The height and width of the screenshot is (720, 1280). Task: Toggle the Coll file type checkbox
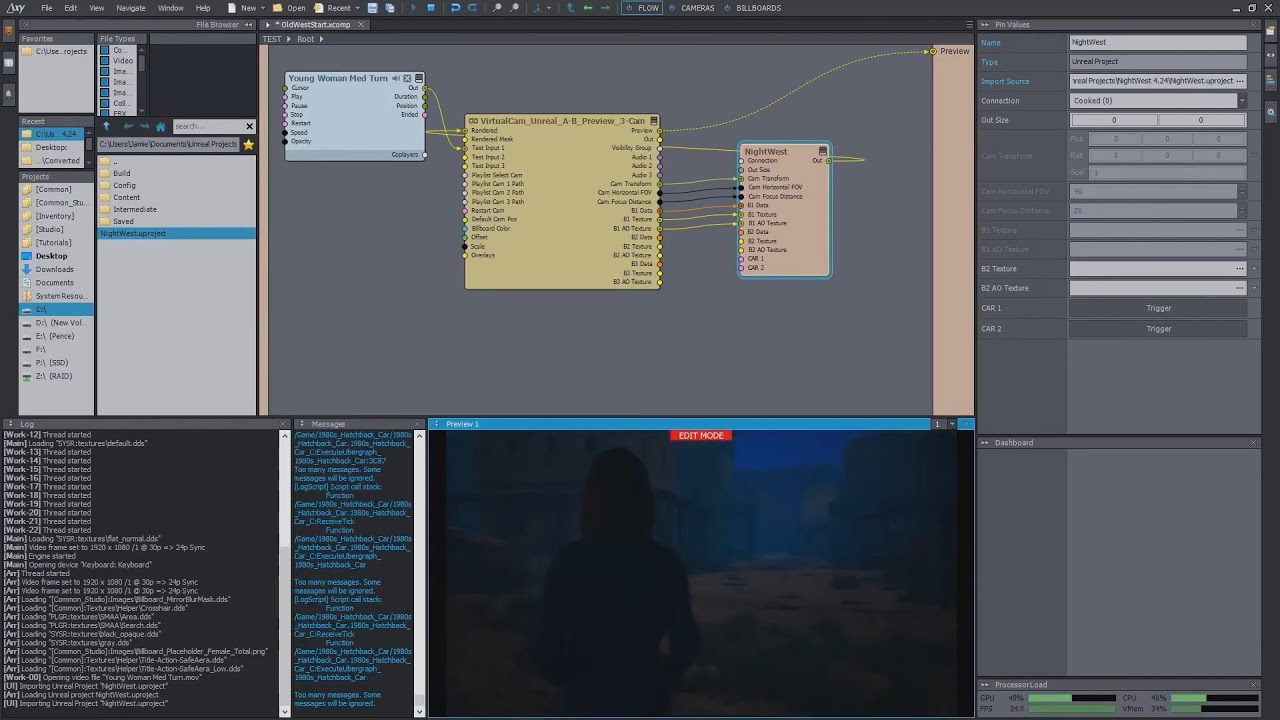(104, 103)
